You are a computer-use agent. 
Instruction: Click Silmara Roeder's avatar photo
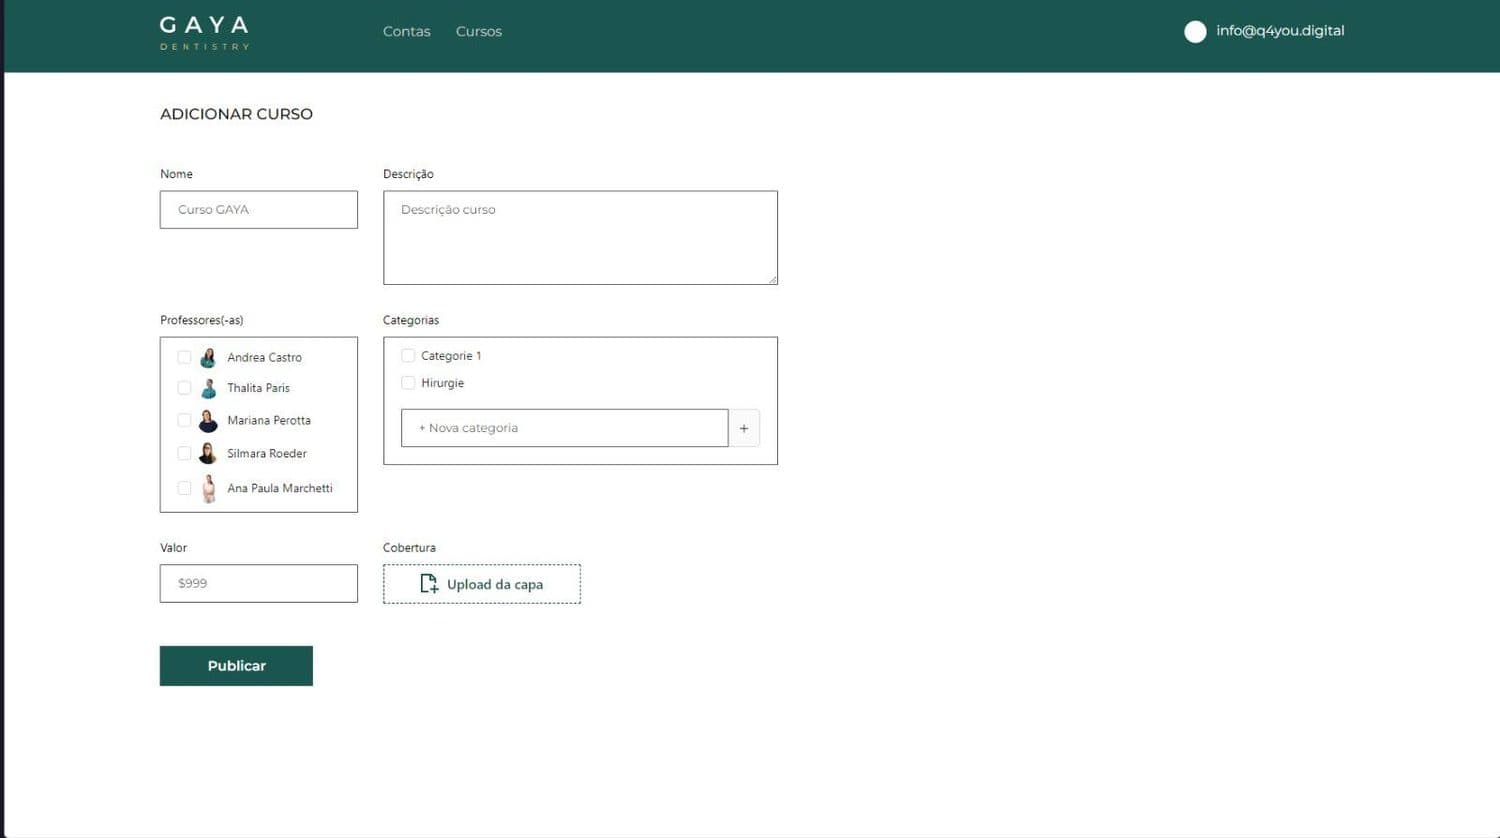pos(208,454)
